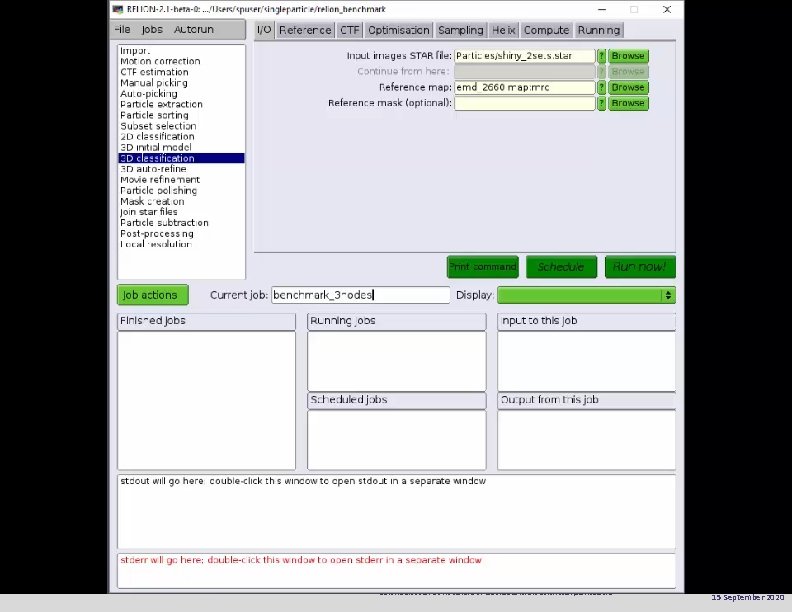
Task: Select Subset selection job type
Action: click(181, 126)
